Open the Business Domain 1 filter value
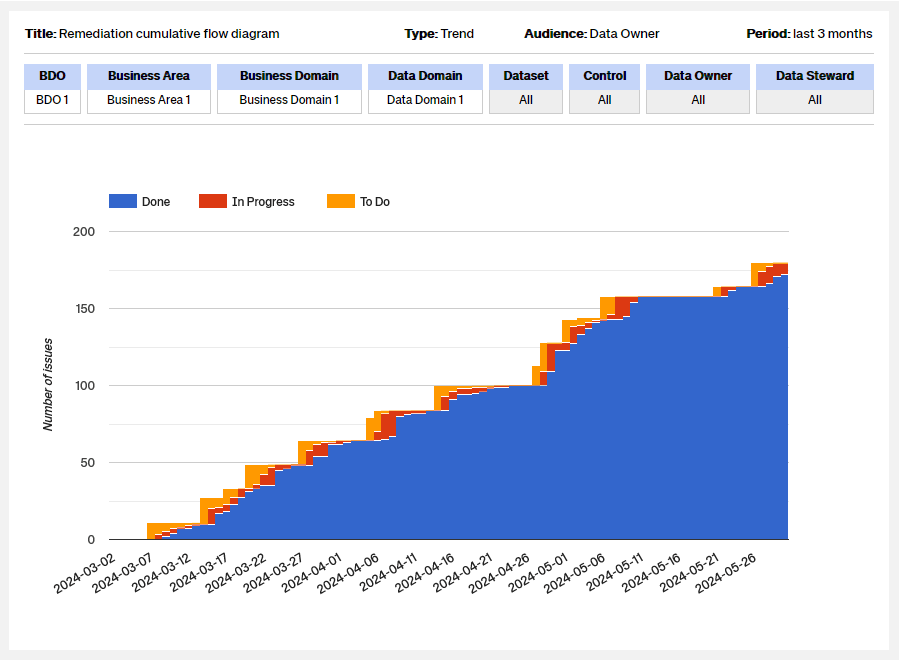This screenshot has width=899, height=660. pos(289,100)
